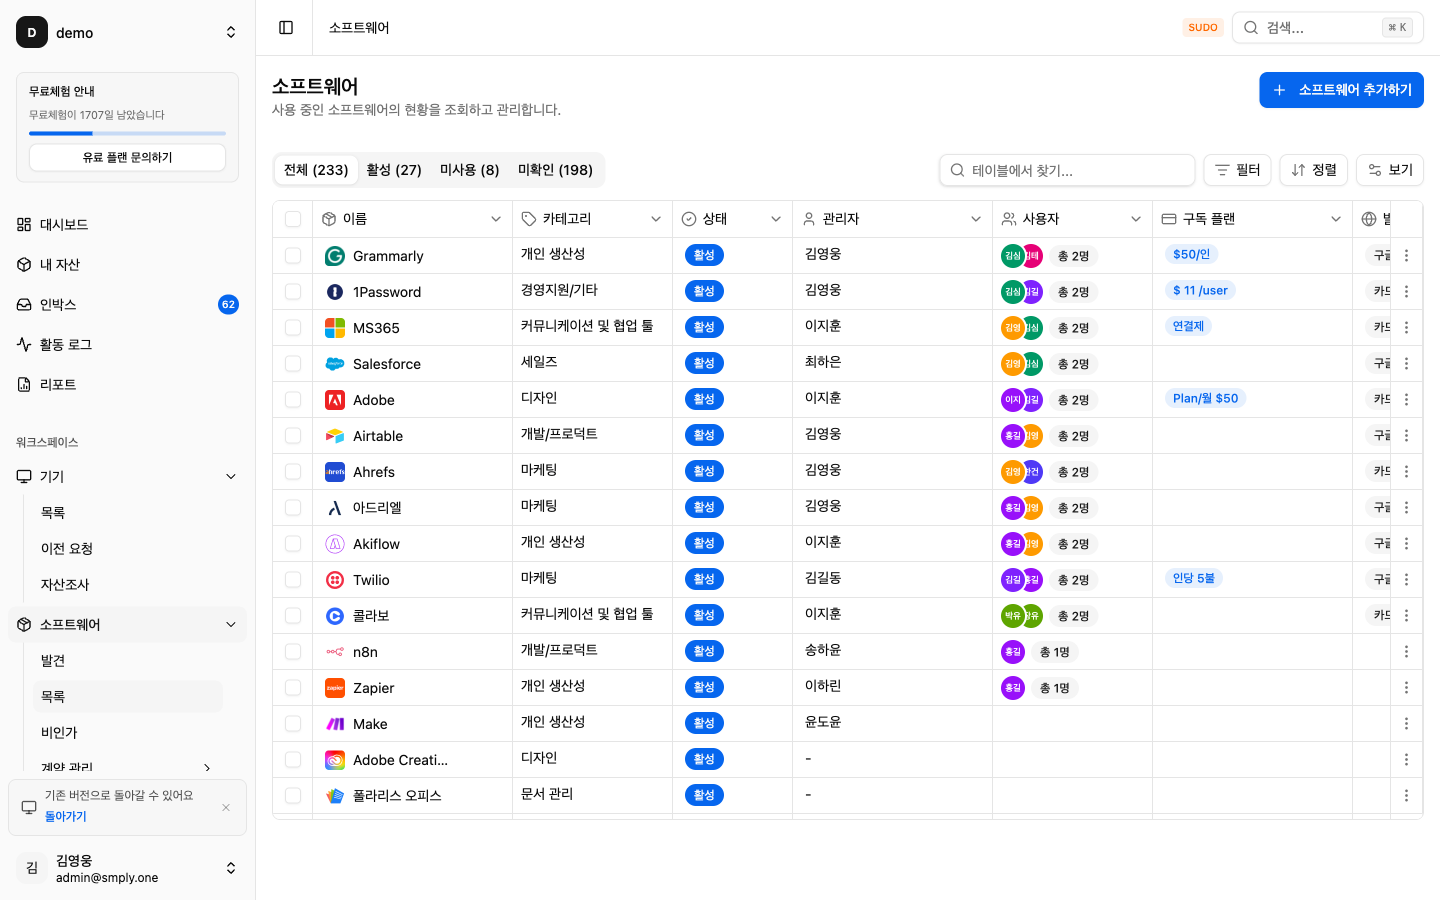Click the Zapier logo icon
The height and width of the screenshot is (900, 1440).
coord(335,688)
